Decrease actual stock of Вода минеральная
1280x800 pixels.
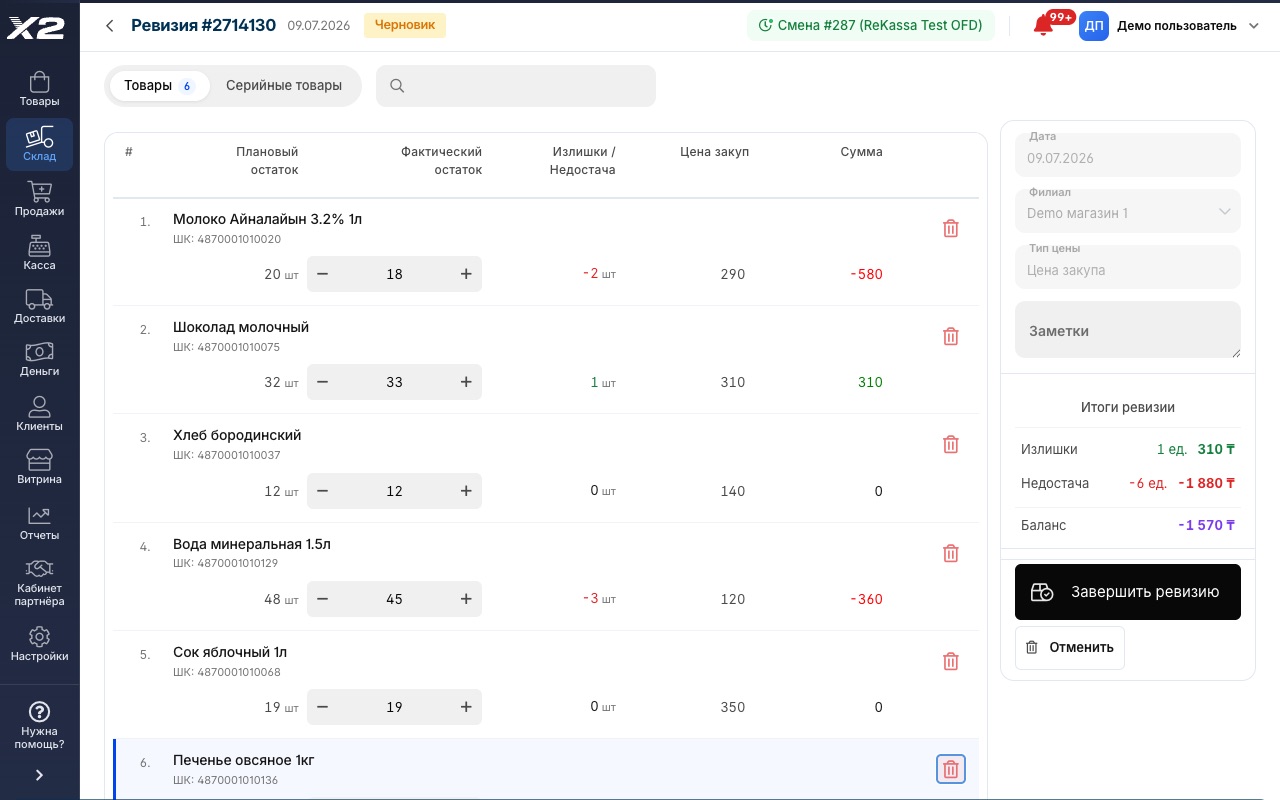pyautogui.click(x=323, y=599)
